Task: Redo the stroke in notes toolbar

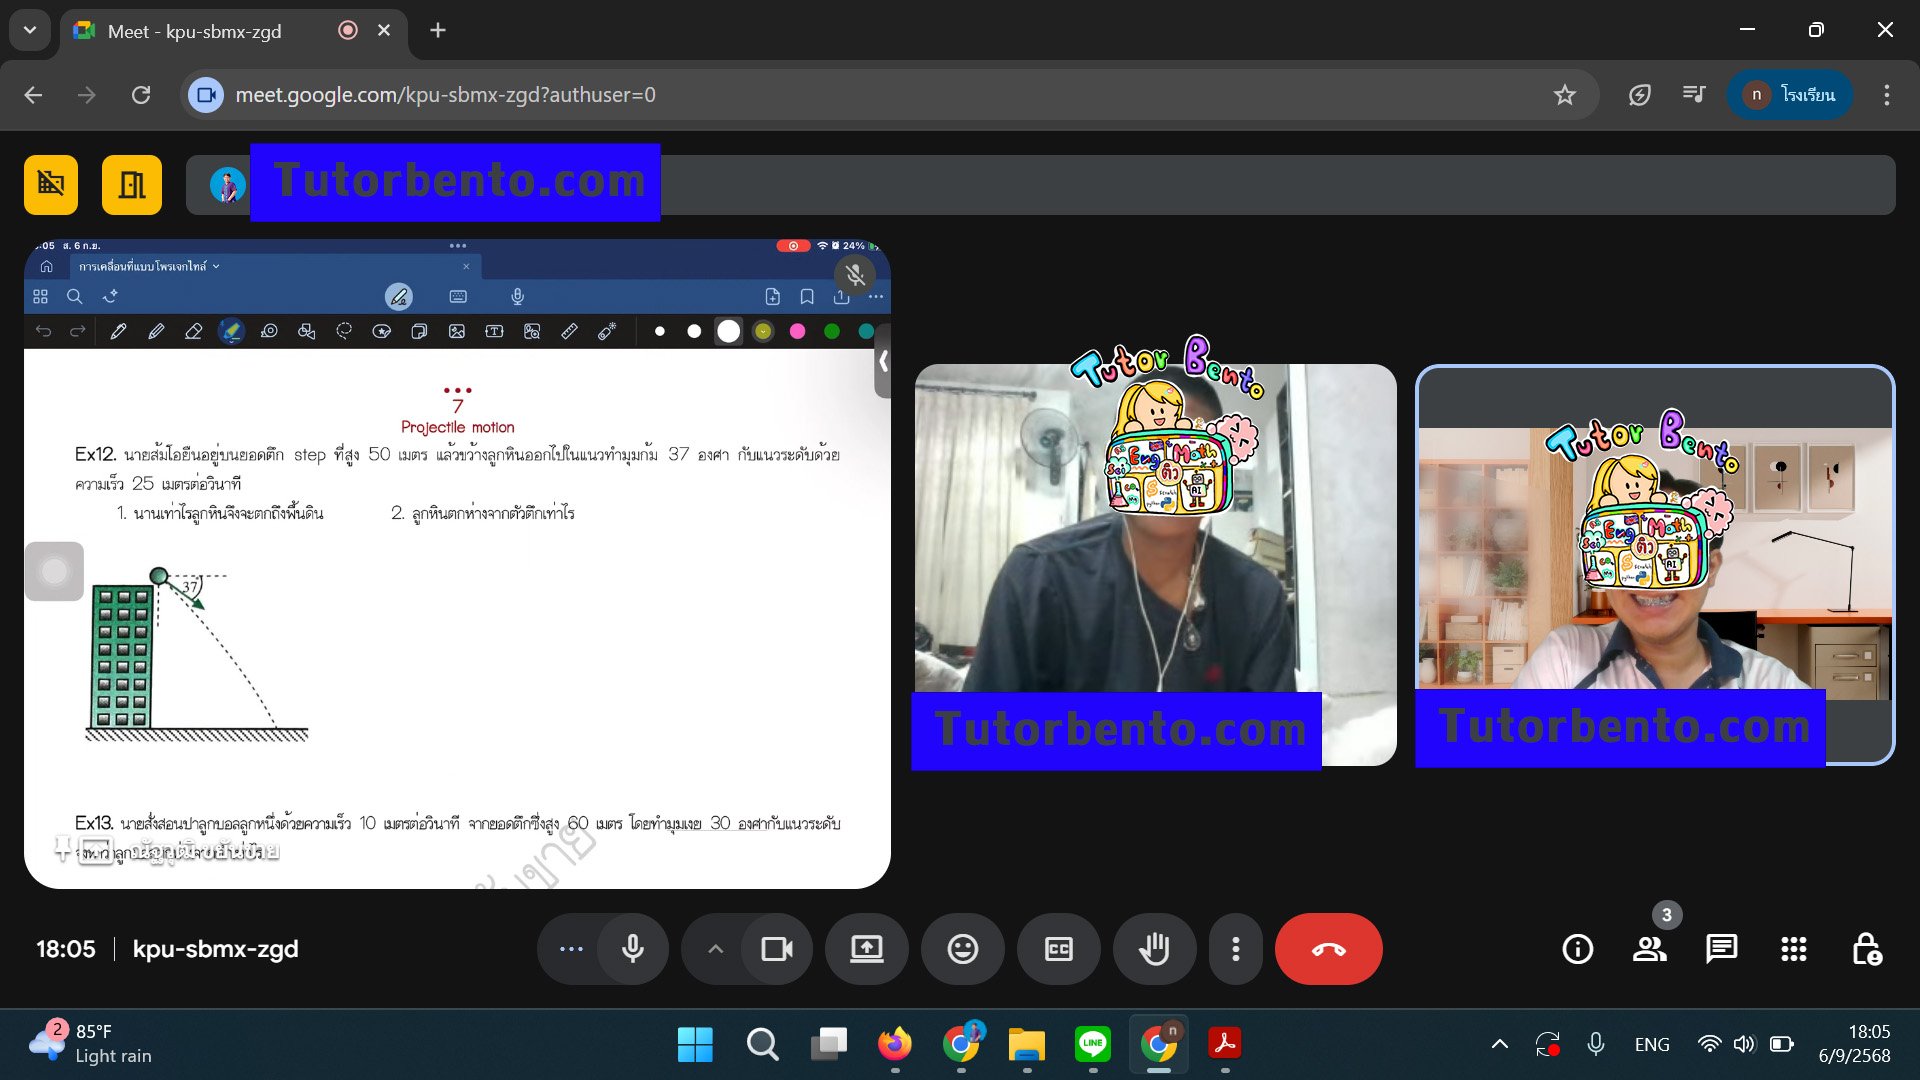Action: coord(78,331)
